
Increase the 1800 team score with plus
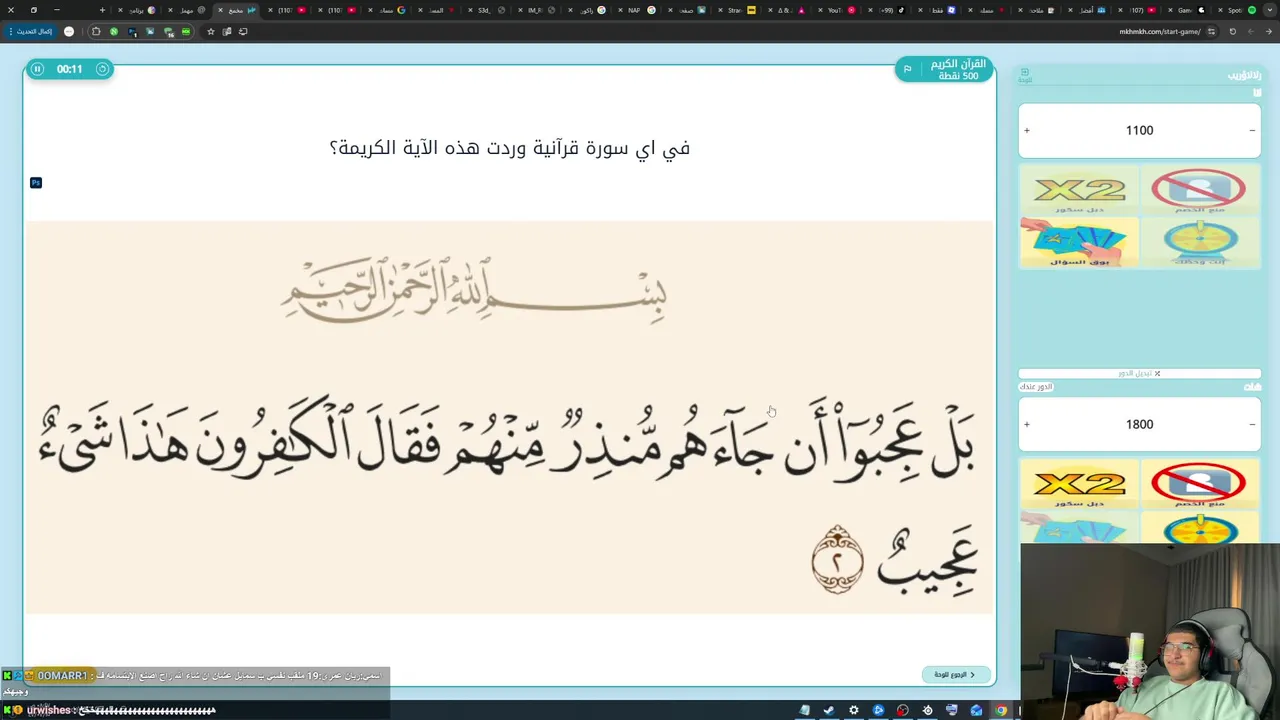(x=1027, y=424)
